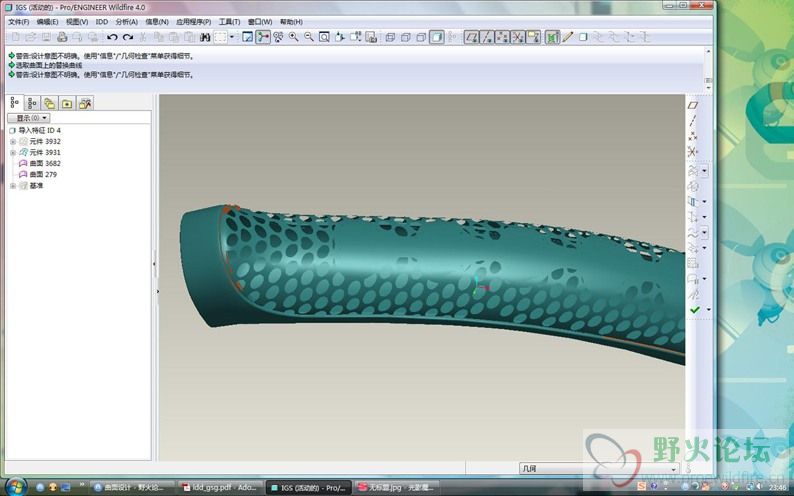Click the Refit zoom icon

click(324, 37)
